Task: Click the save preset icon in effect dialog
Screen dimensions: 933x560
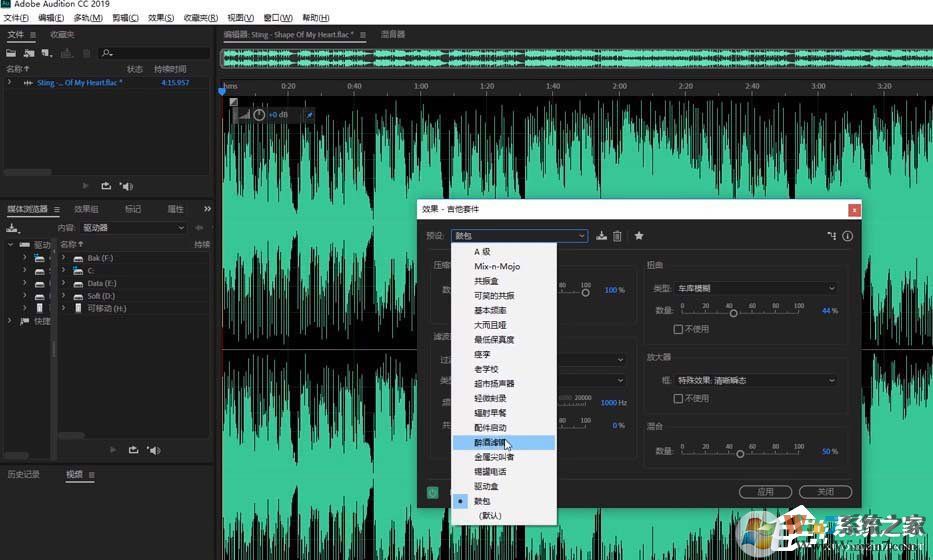Action: click(x=602, y=236)
